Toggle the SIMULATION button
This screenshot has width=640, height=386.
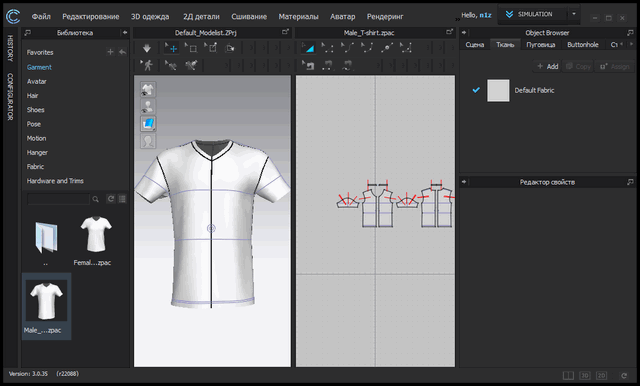click(x=532, y=14)
